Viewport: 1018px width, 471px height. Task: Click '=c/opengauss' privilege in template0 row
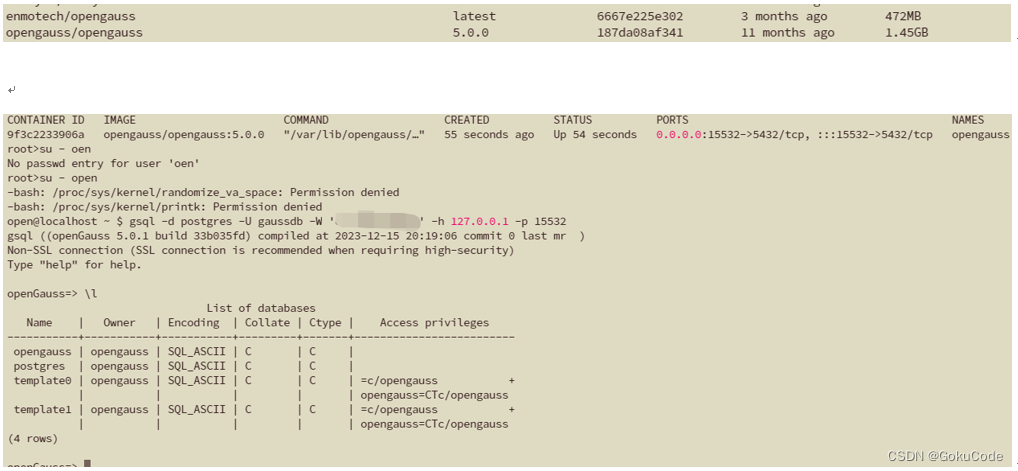click(x=399, y=381)
